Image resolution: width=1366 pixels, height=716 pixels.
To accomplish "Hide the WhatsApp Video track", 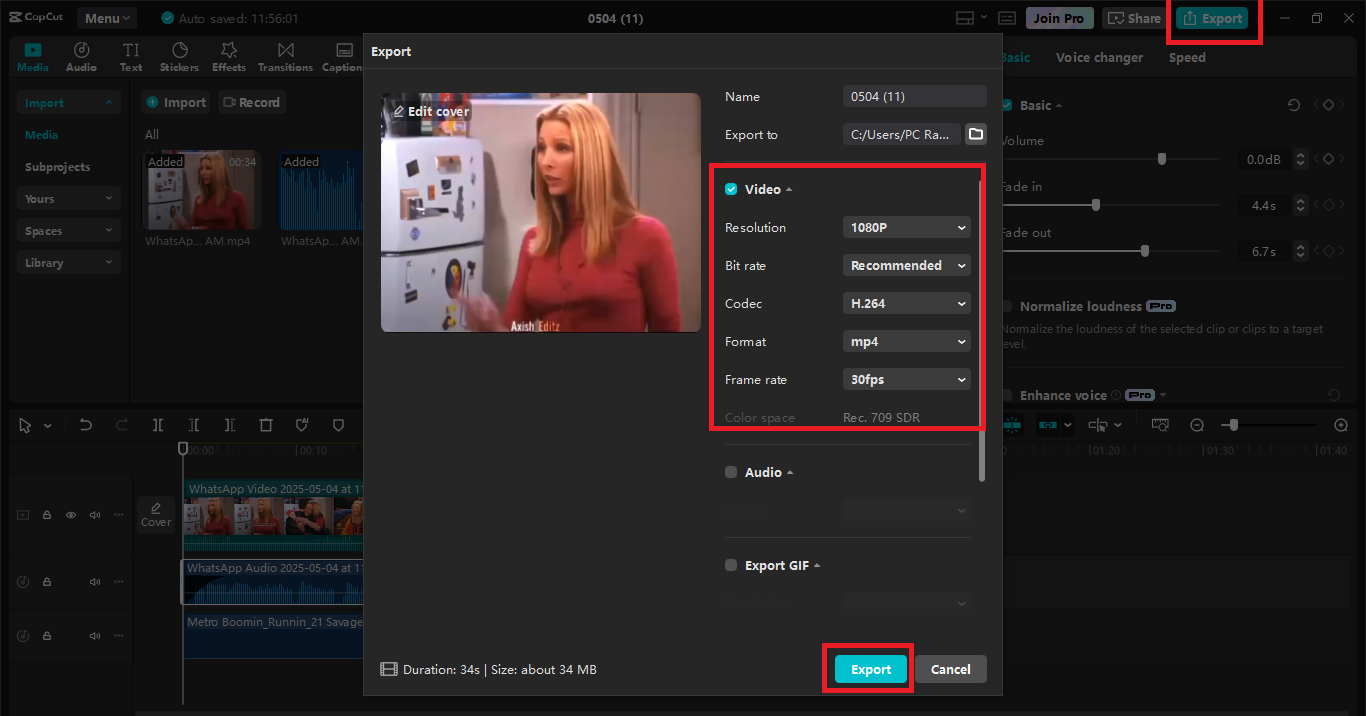I will [x=71, y=515].
